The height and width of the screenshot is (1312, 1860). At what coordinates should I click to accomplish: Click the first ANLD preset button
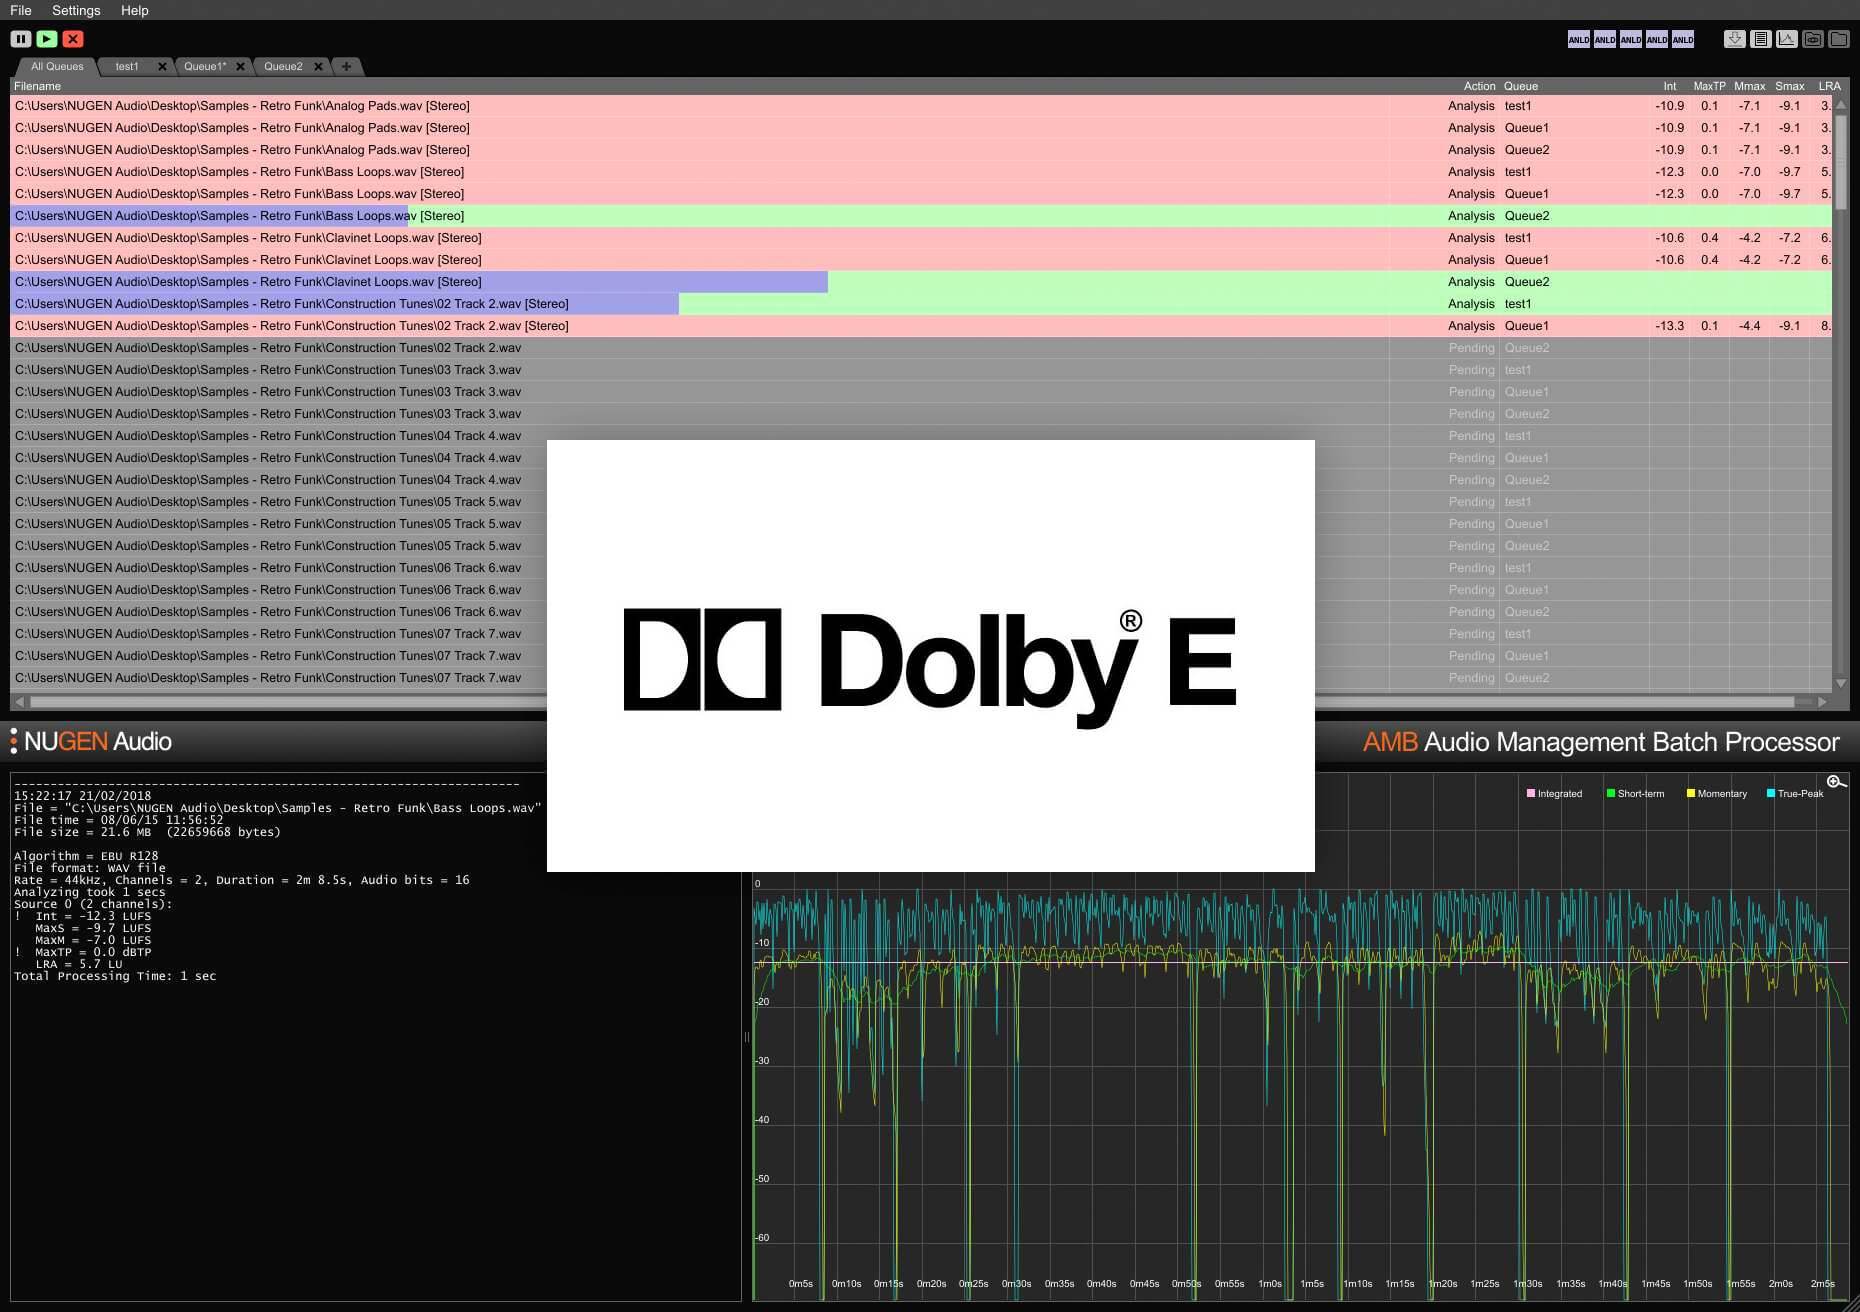[1578, 39]
